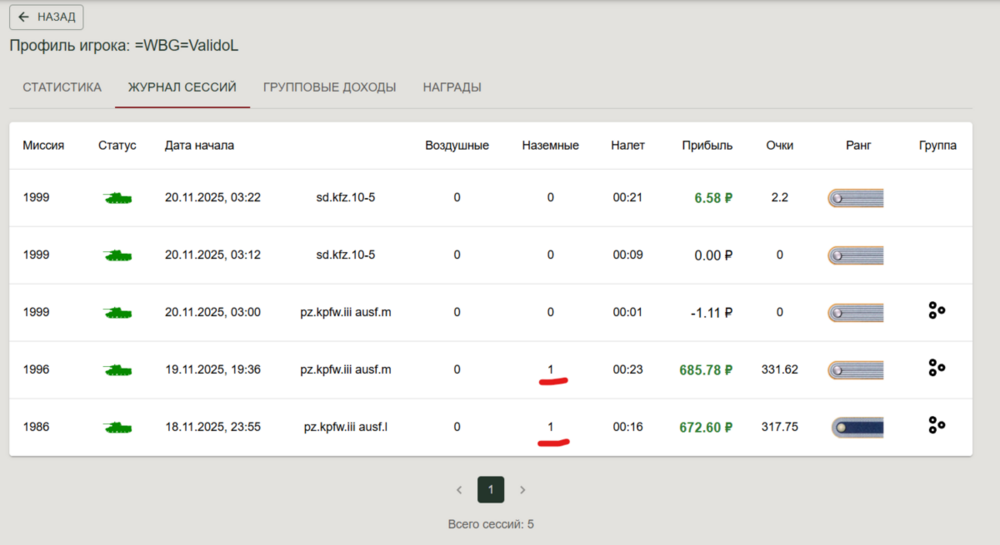Go to the previous page arrow
Screen dimensions: 1000x545
point(459,490)
